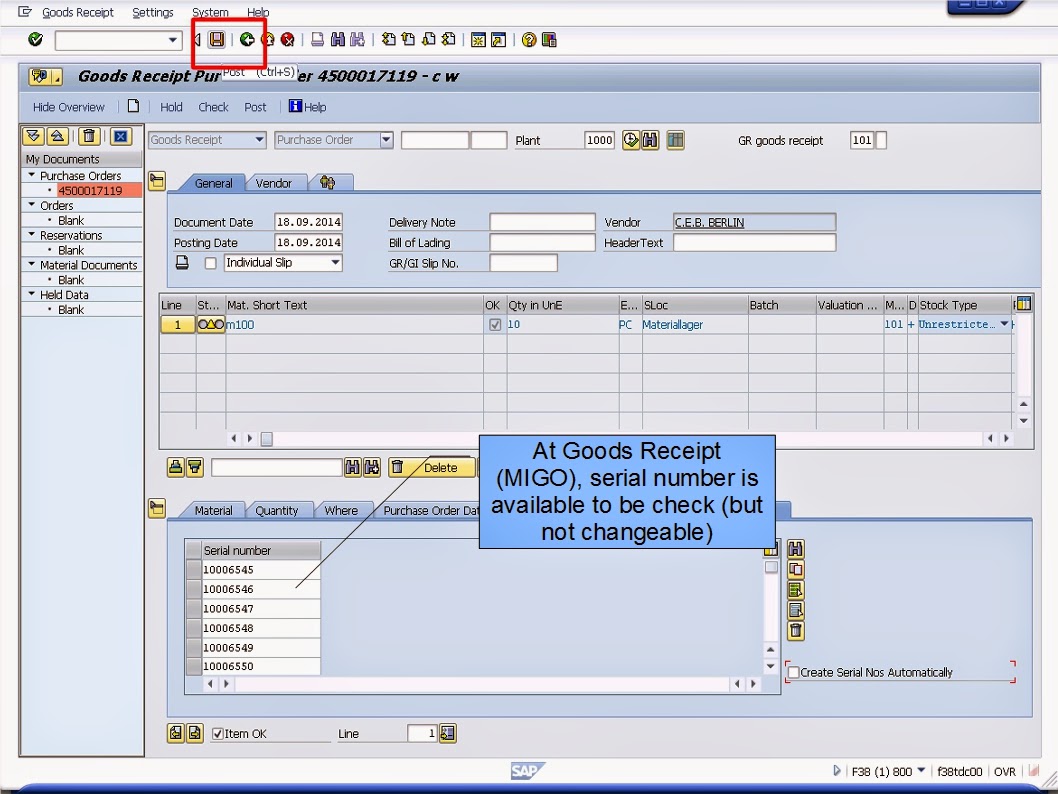Open the Goods Receipt transaction dropdown
Image resolution: width=1058 pixels, height=794 pixels.
[x=258, y=140]
